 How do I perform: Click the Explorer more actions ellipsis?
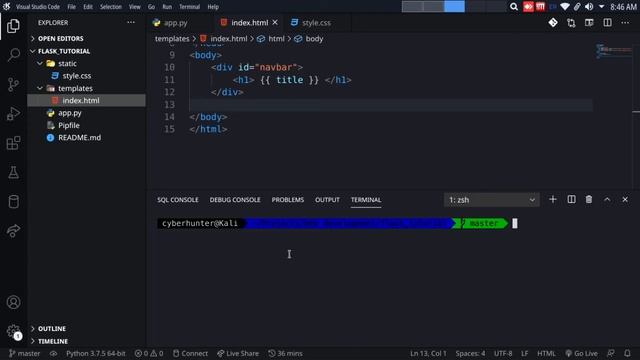point(131,22)
